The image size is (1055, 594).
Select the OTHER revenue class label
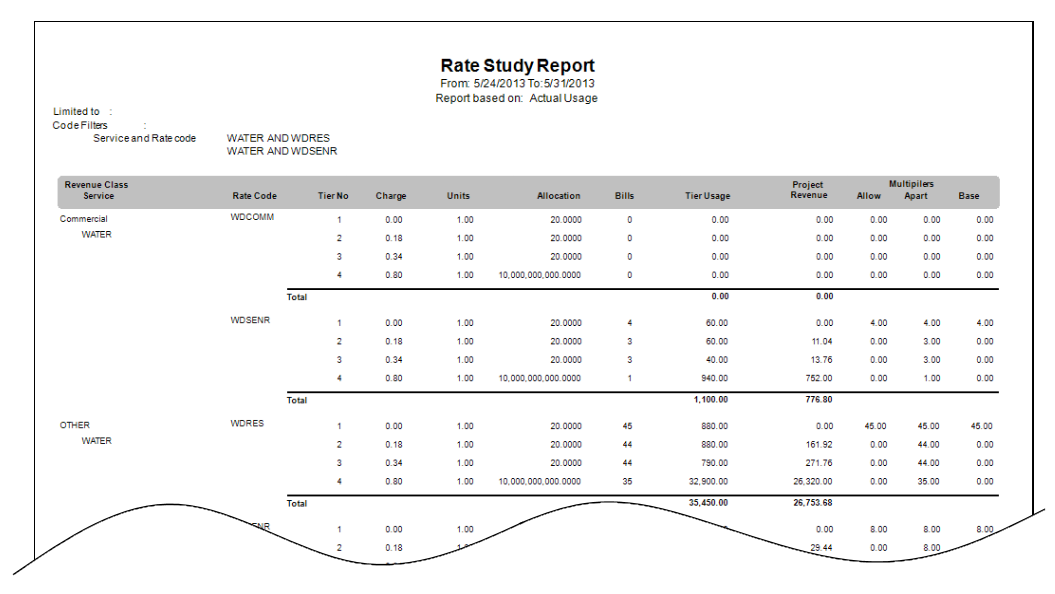75,425
